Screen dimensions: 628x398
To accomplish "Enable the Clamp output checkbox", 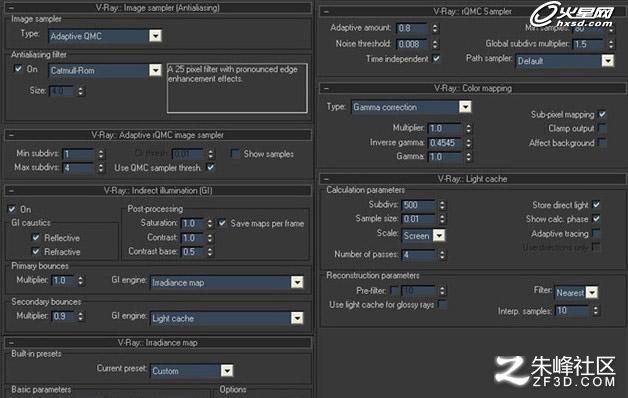I will tap(602, 128).
